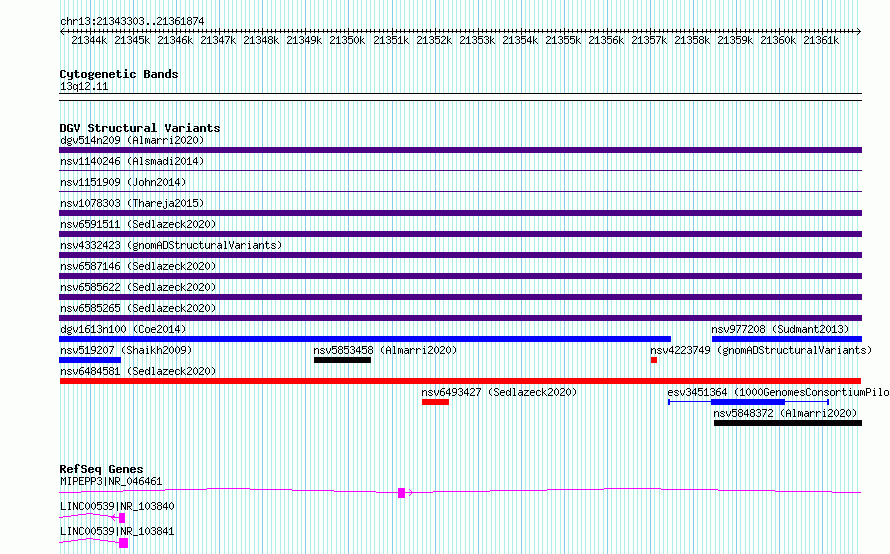This screenshot has width=890, height=554.
Task: Click the magenta MIPEPP3 exon block
Action: click(401, 493)
